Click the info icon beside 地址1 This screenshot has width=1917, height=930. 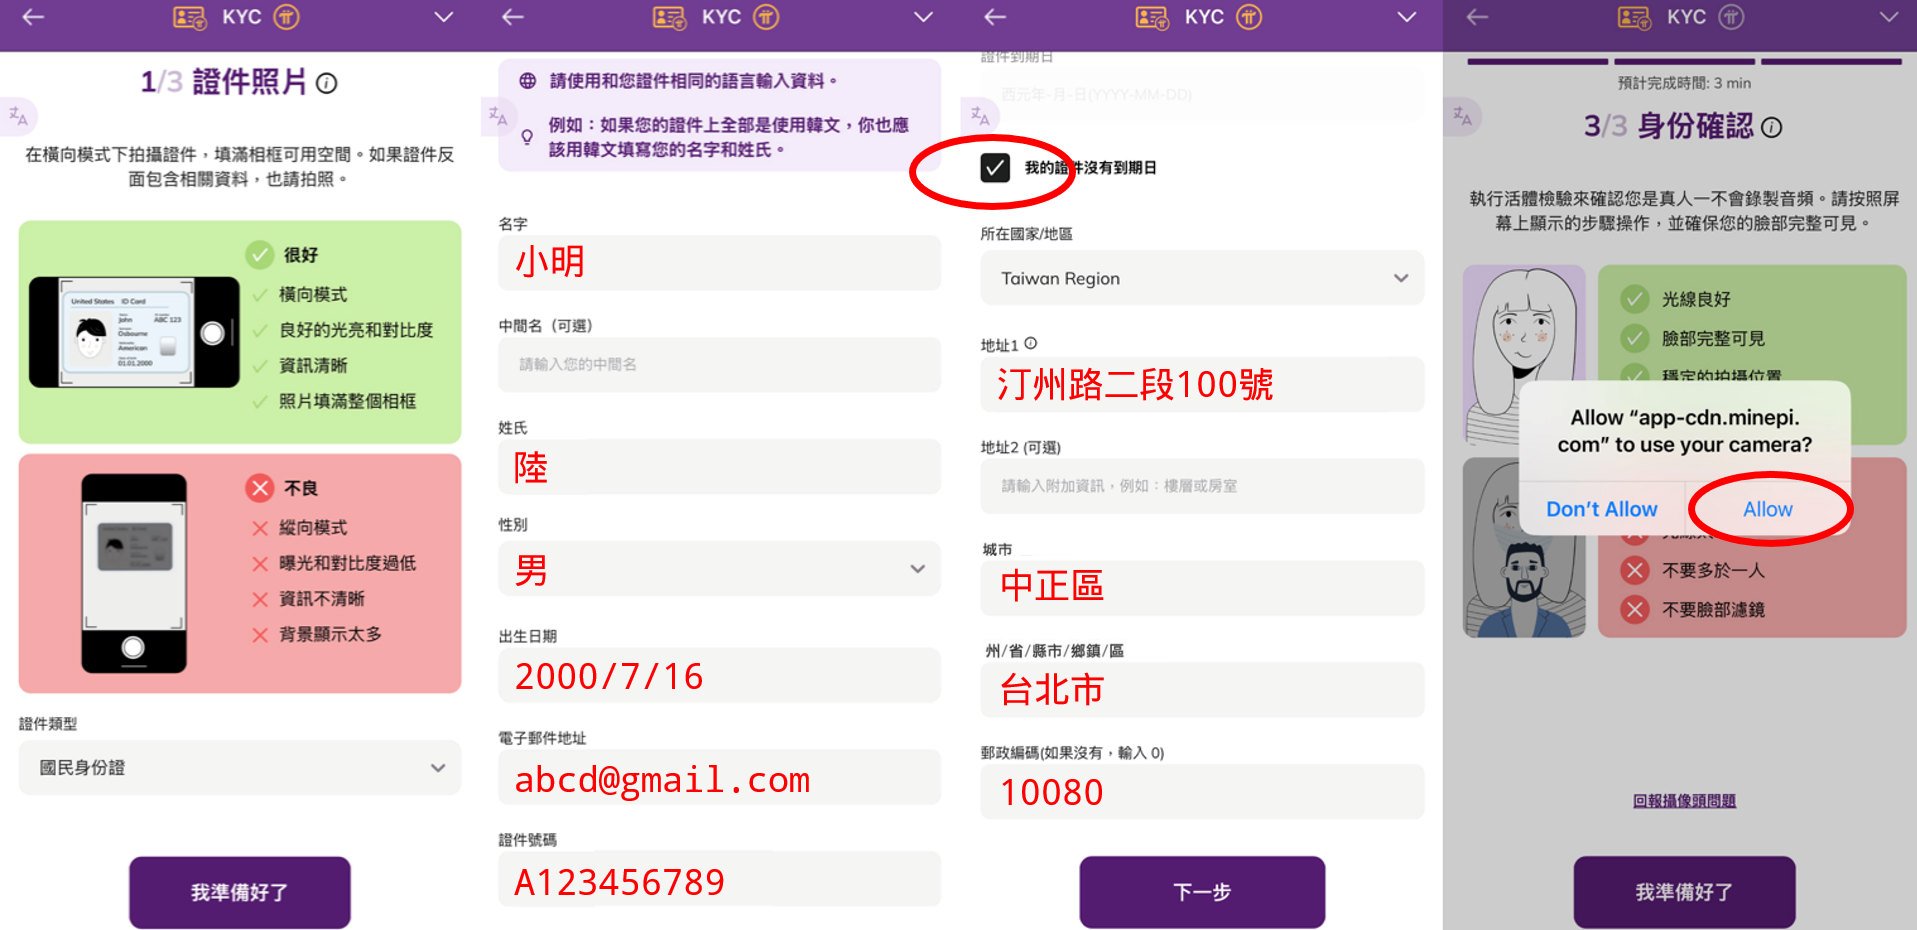1032,343
